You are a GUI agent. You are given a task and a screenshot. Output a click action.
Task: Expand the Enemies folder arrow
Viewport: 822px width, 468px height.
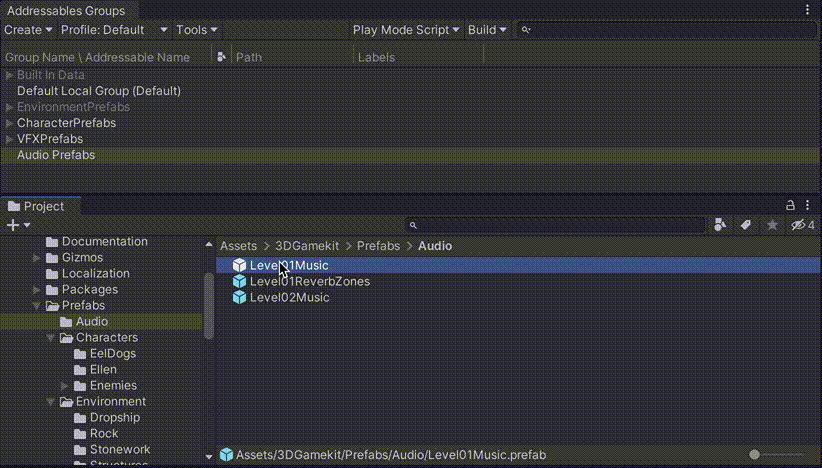click(x=64, y=386)
